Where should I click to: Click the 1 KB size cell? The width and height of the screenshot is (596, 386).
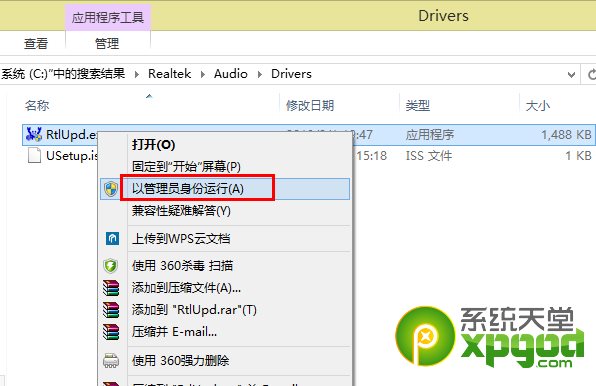pyautogui.click(x=579, y=155)
